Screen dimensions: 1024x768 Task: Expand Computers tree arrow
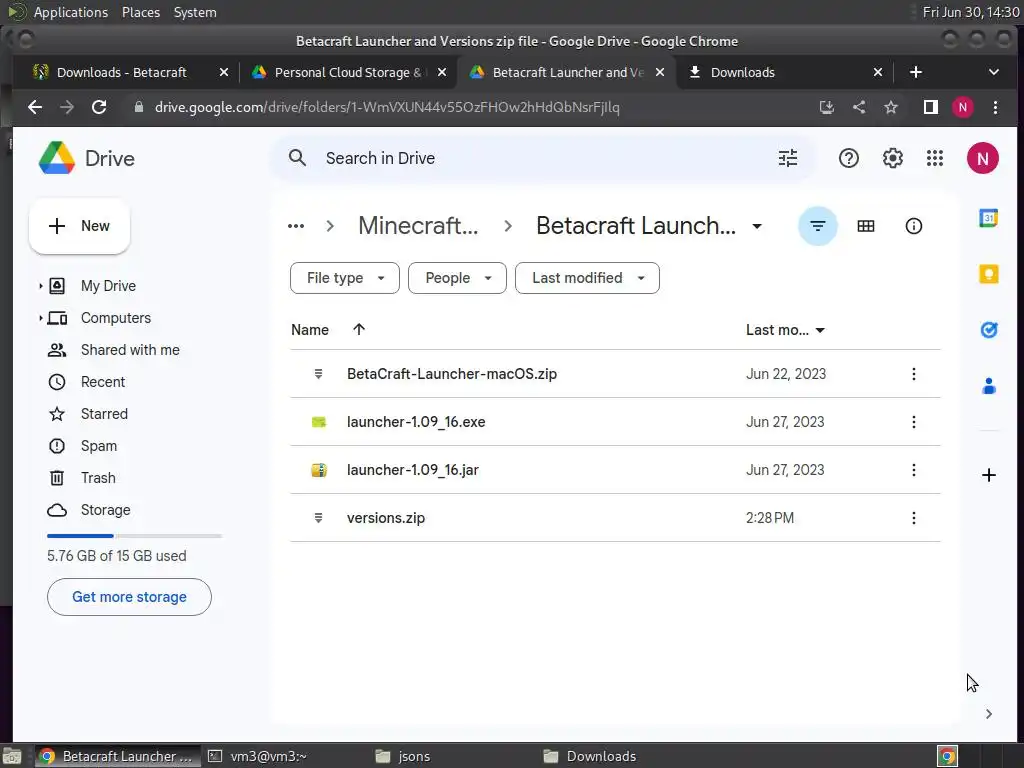pos(40,318)
